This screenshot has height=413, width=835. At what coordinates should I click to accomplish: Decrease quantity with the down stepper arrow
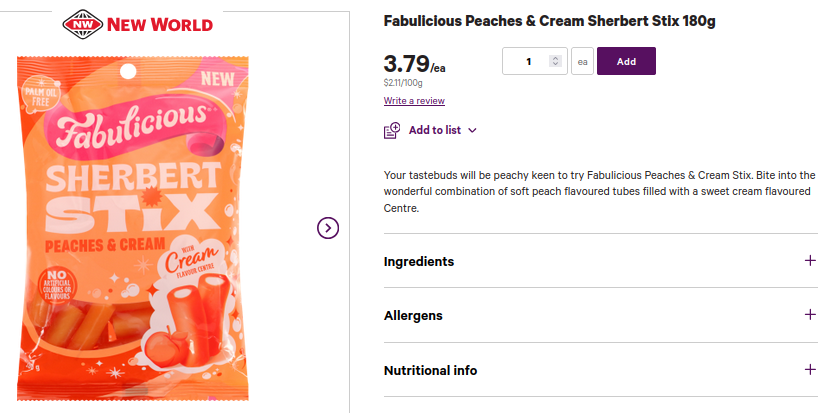coord(556,65)
